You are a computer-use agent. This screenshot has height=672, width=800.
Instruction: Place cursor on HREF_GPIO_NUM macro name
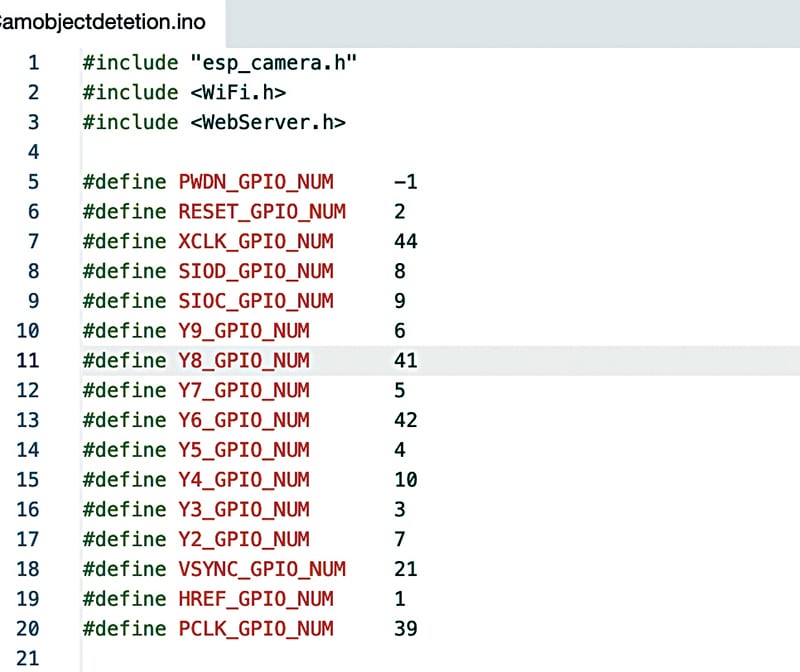[x=256, y=599]
